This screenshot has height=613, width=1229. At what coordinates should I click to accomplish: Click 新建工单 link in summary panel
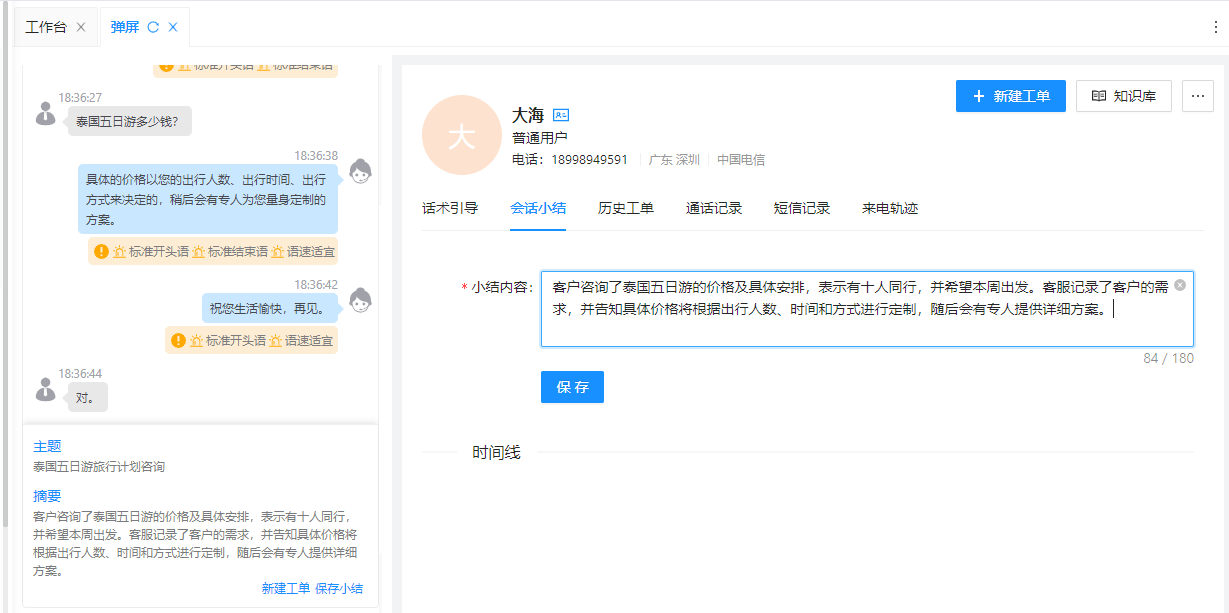(x=286, y=589)
